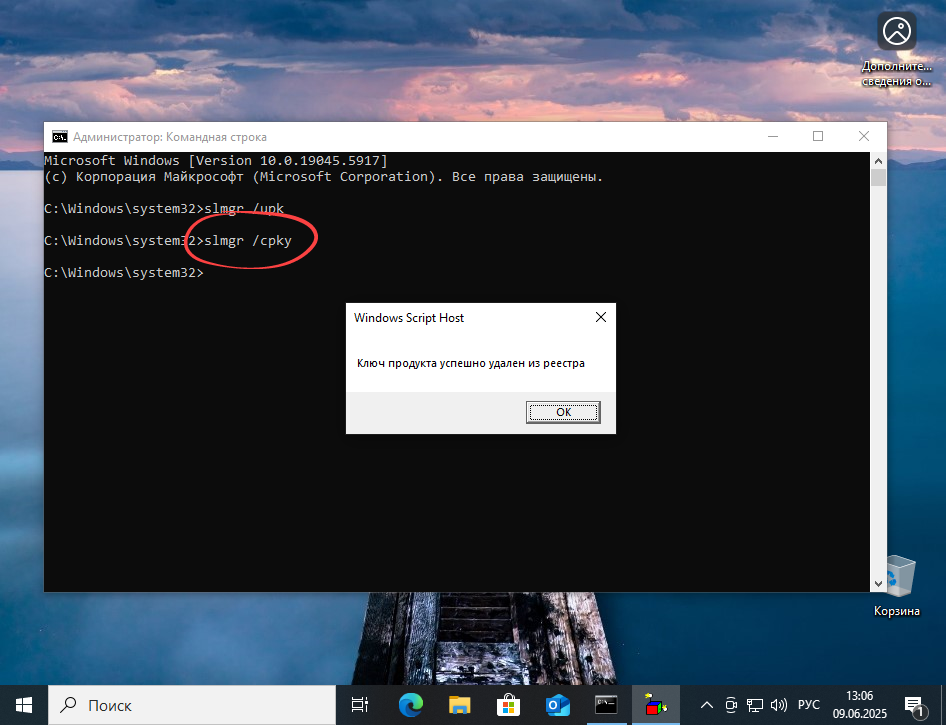The height and width of the screenshot is (725, 946).
Task: Open Microsoft Edge from the taskbar
Action: click(410, 705)
